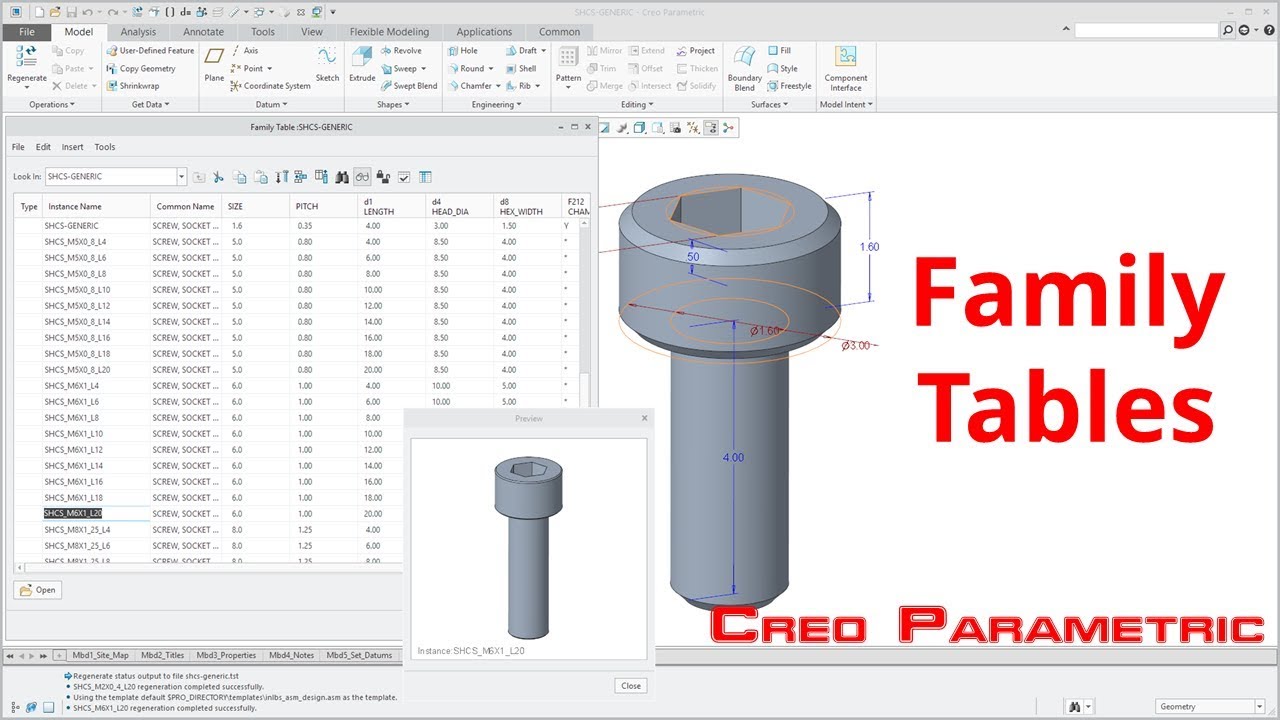Viewport: 1280px width, 720px height.
Task: Expand the Get Data group dropdown
Action: [151, 104]
